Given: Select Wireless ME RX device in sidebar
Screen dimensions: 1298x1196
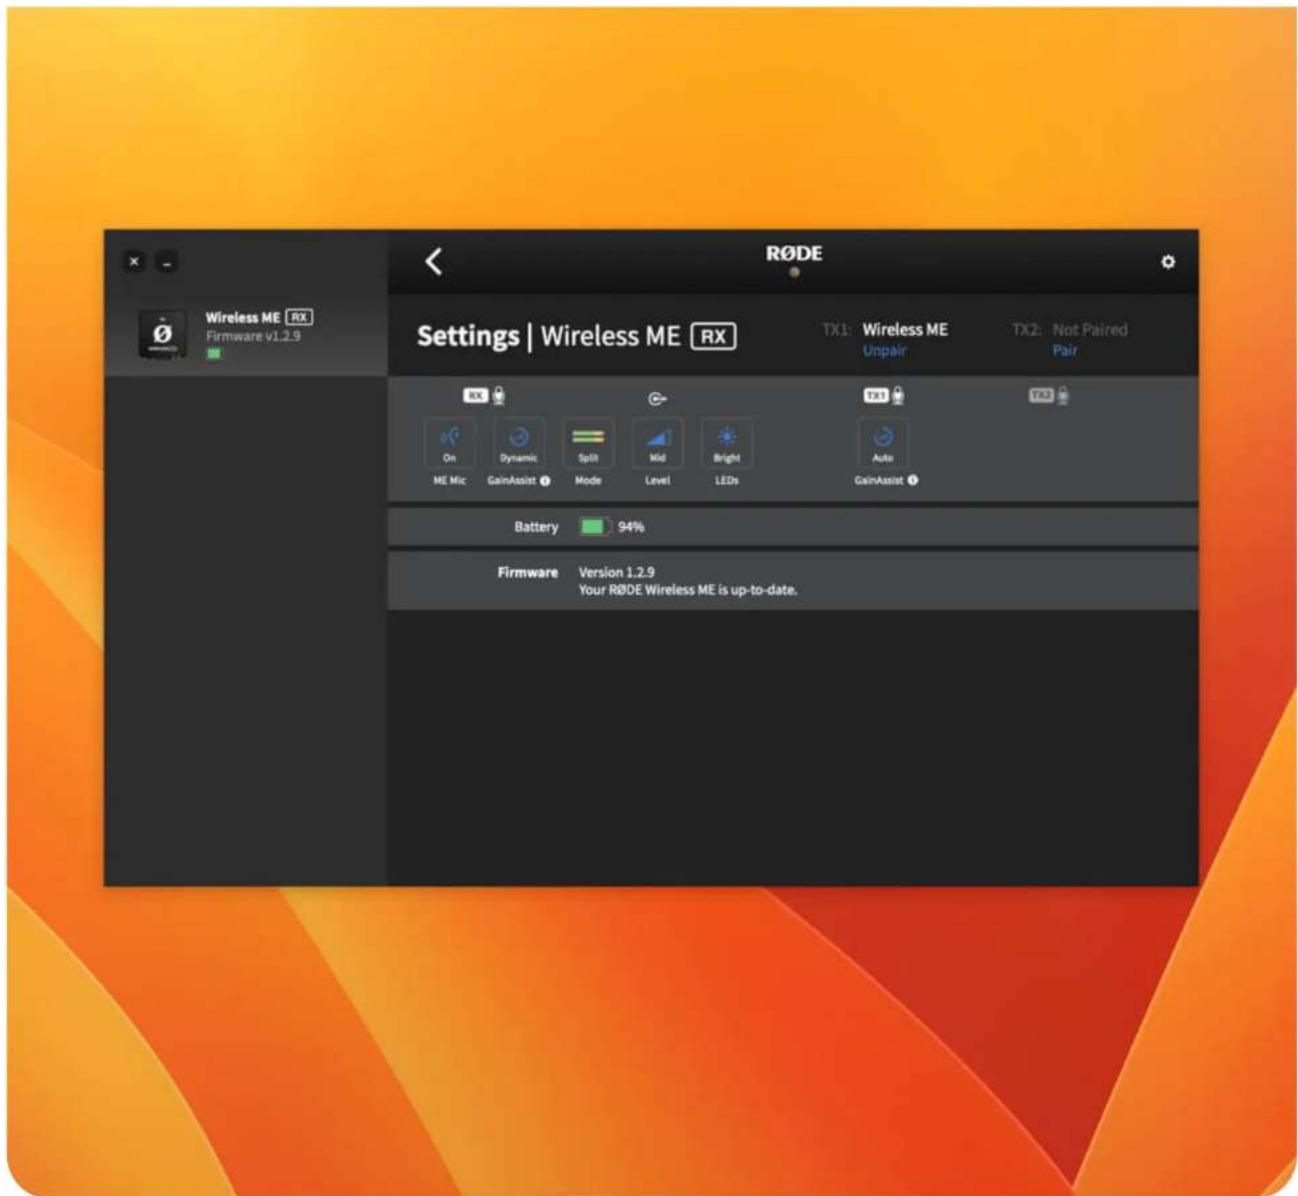Looking at the screenshot, I should pos(246,335).
